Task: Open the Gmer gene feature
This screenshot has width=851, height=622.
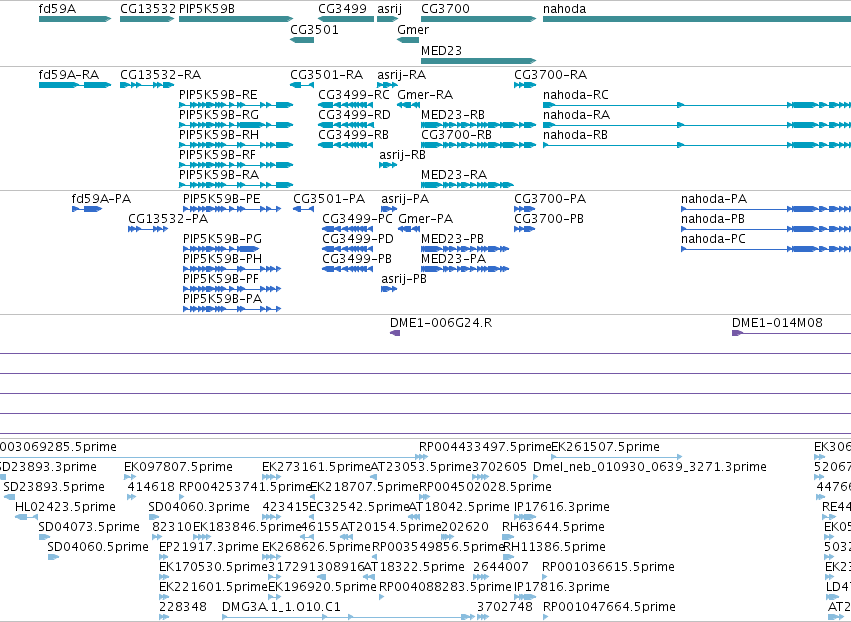Action: pyautogui.click(x=408, y=40)
